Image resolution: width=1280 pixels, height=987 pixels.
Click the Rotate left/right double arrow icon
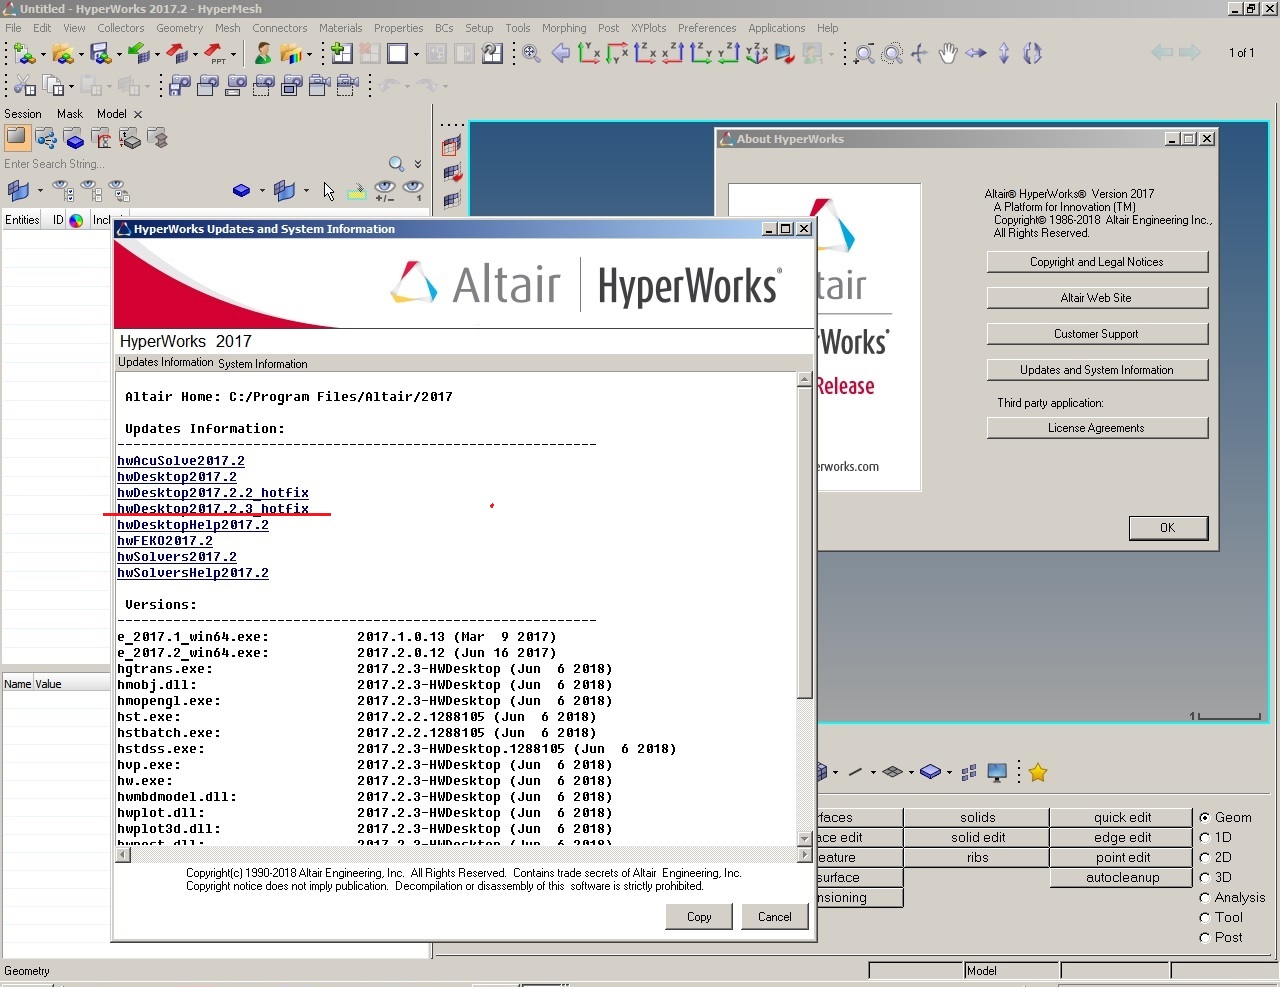(976, 53)
